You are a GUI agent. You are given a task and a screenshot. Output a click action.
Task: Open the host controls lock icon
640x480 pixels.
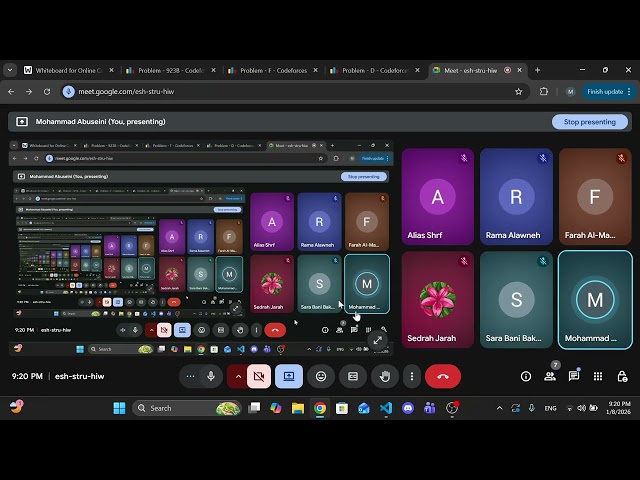(x=622, y=376)
